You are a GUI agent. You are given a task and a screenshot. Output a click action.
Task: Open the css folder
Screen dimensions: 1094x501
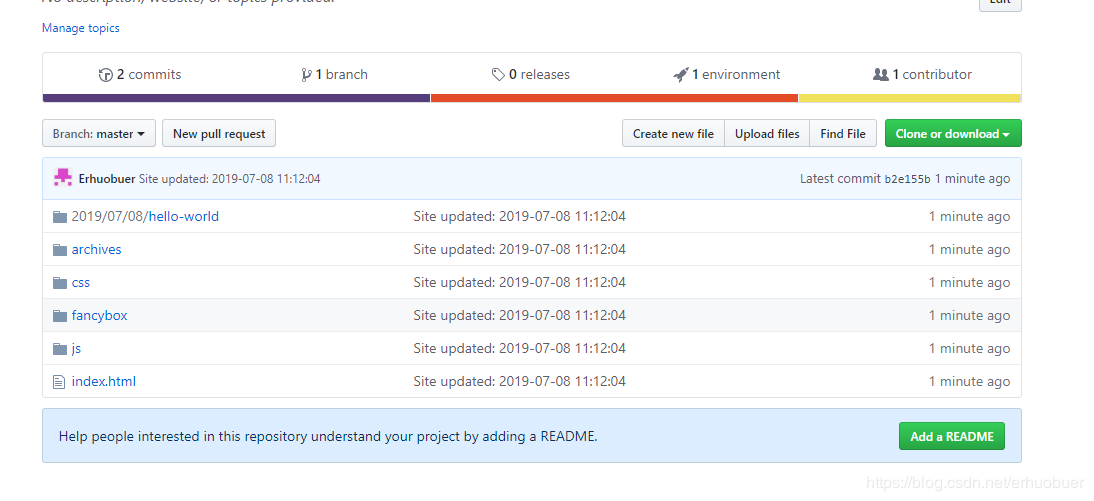pyautogui.click(x=81, y=283)
